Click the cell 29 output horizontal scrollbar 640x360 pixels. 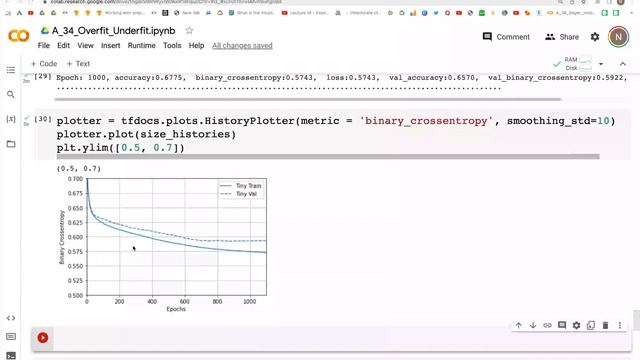[x=308, y=99]
